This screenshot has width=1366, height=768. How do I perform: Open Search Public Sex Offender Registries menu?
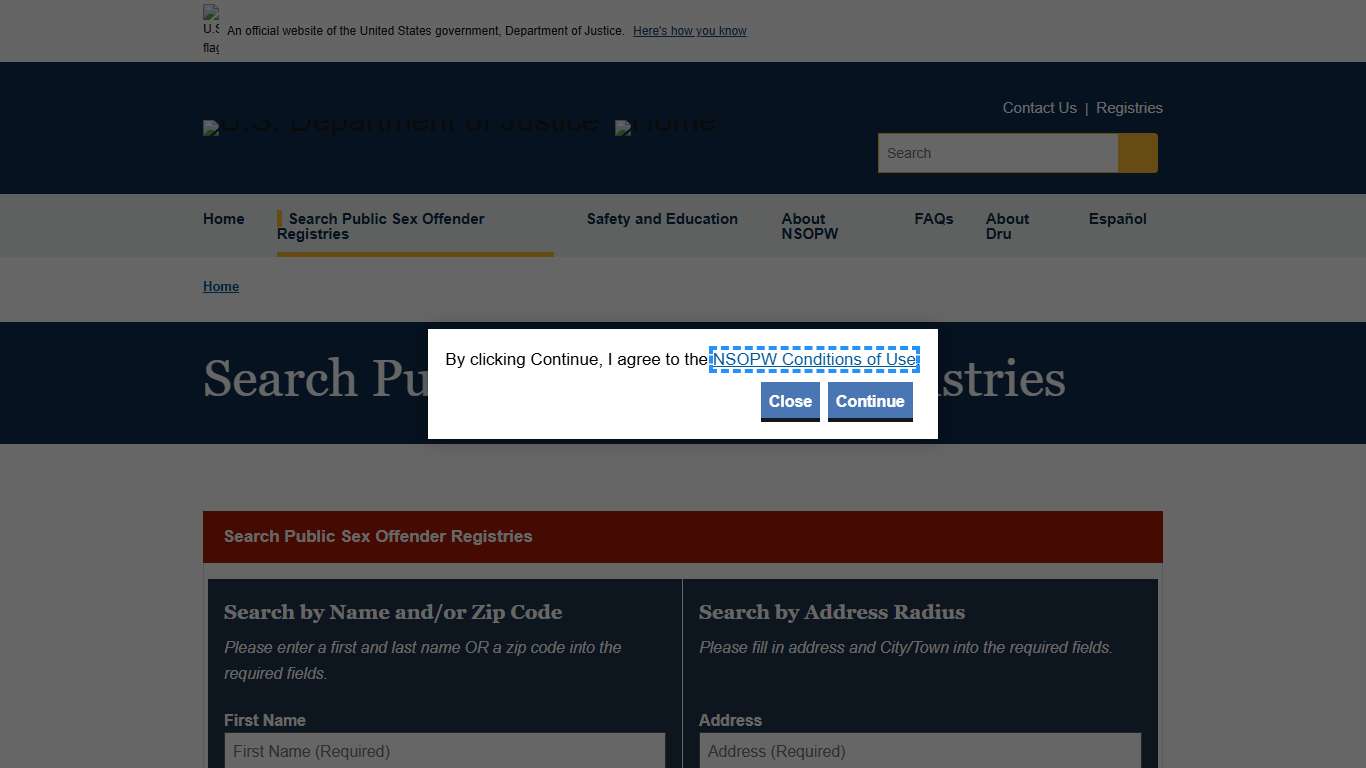(385, 226)
